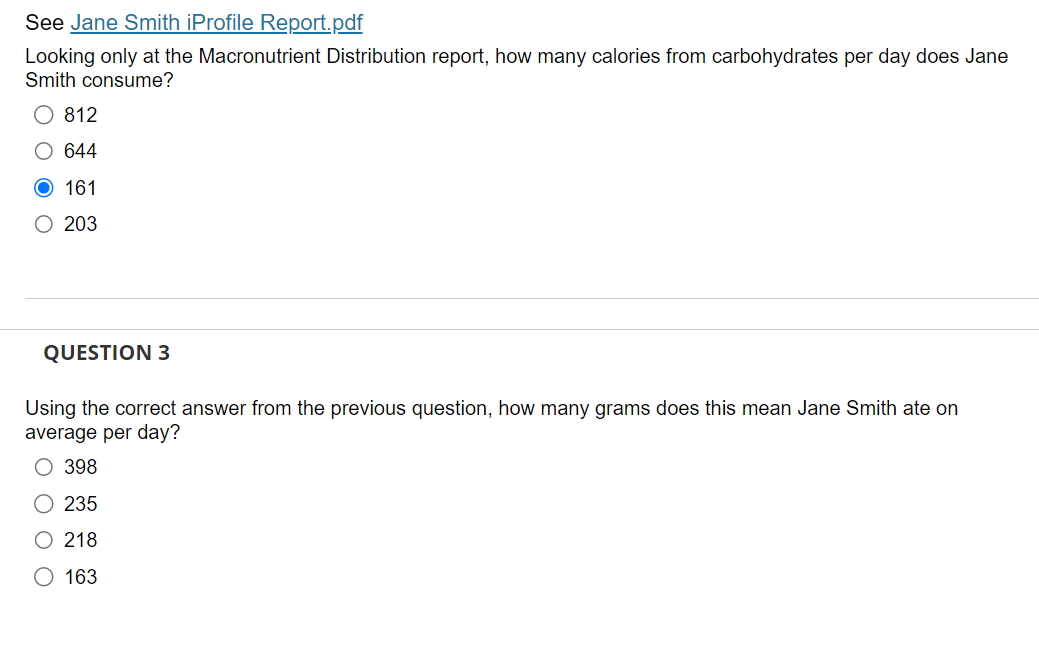This screenshot has width=1039, height=649.
Task: Click the 218 radio circle
Action: pos(43,540)
